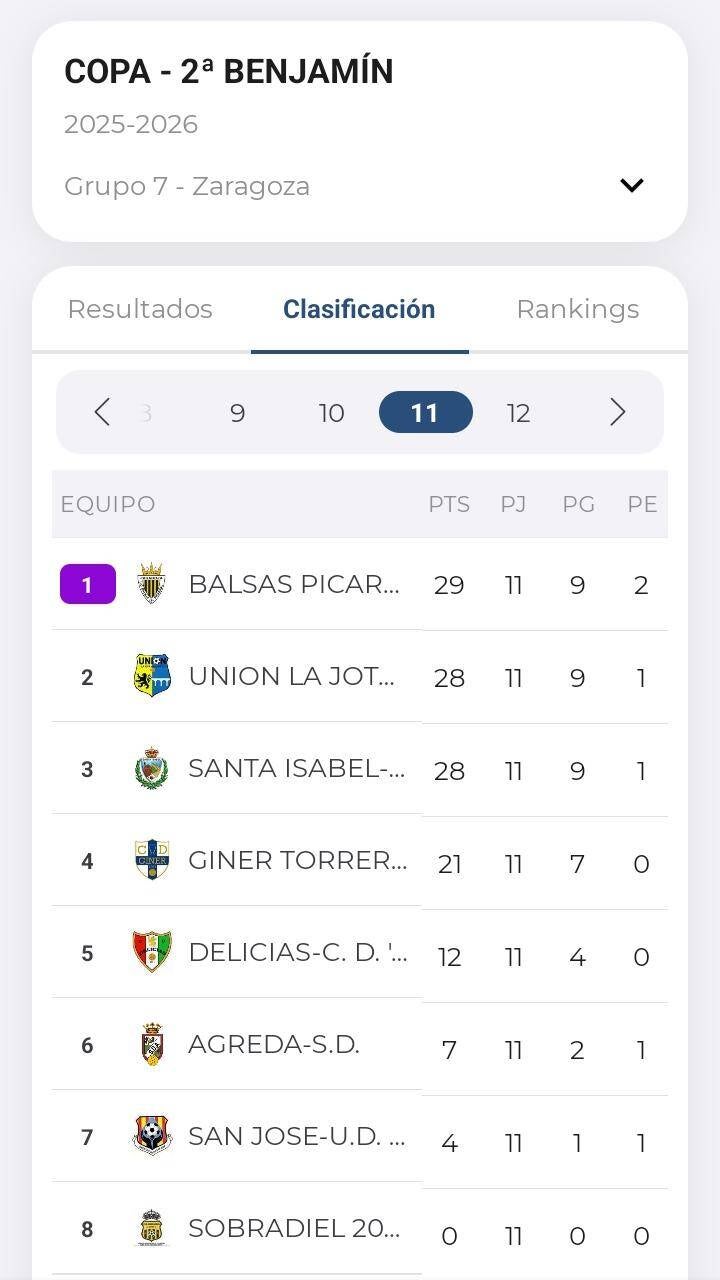Open the Balsas Picarral team crest
This screenshot has width=720, height=1280.
[152, 584]
